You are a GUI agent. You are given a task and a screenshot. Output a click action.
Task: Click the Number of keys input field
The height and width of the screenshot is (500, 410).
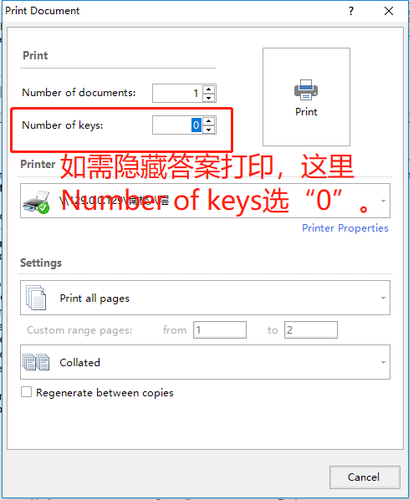pos(177,125)
